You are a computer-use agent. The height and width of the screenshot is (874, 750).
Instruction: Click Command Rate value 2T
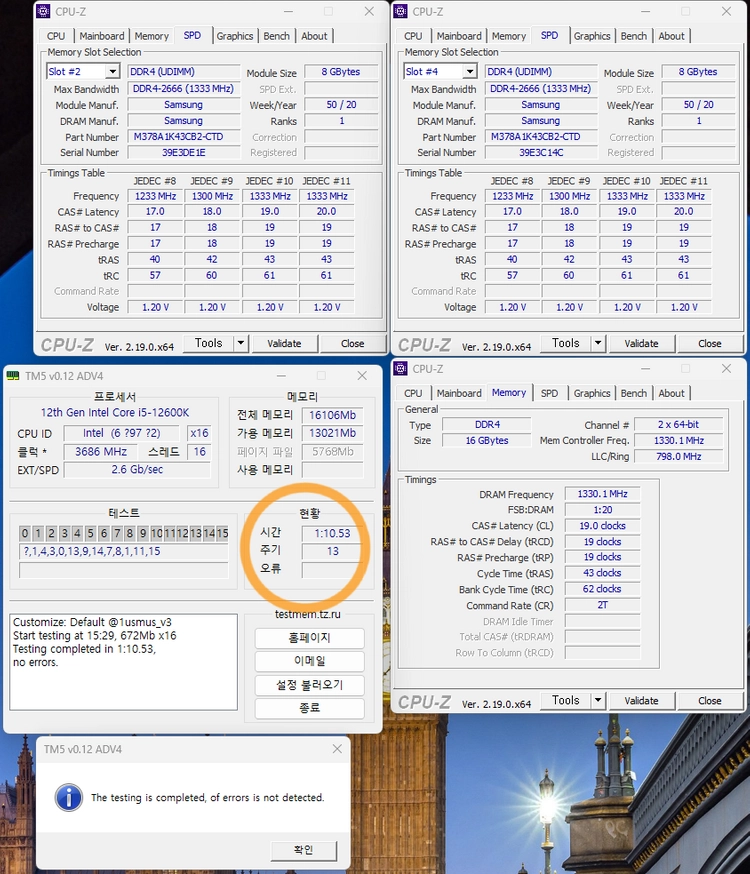click(x=602, y=605)
